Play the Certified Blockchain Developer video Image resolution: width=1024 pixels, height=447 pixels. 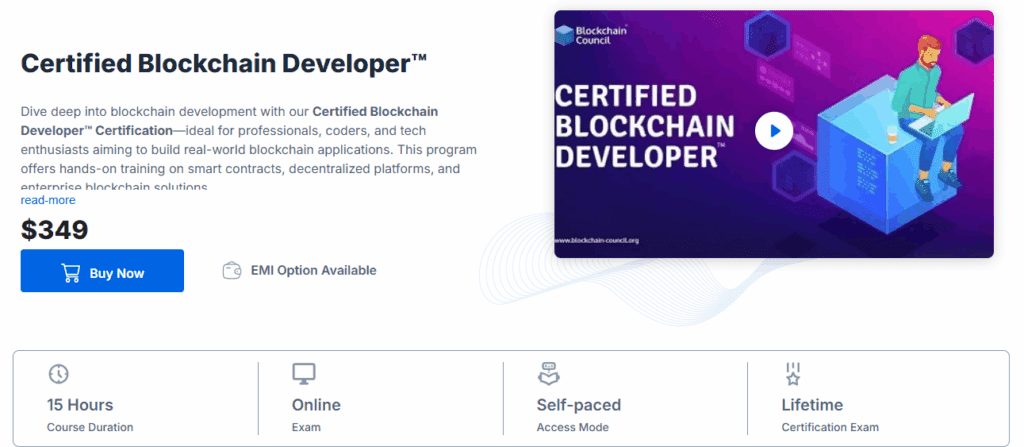(x=774, y=131)
